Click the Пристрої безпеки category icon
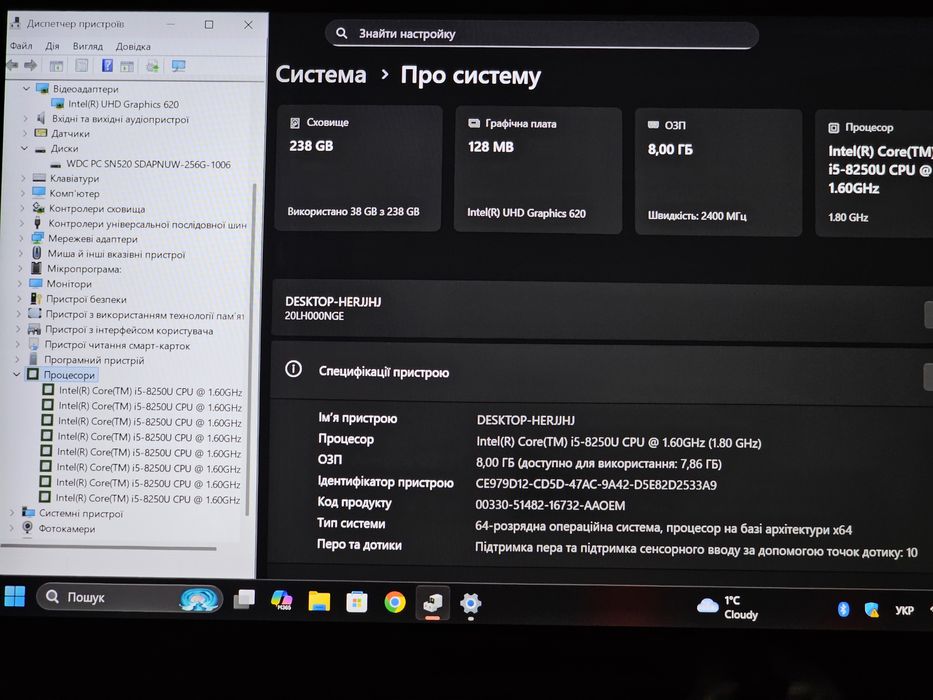 click(x=36, y=299)
